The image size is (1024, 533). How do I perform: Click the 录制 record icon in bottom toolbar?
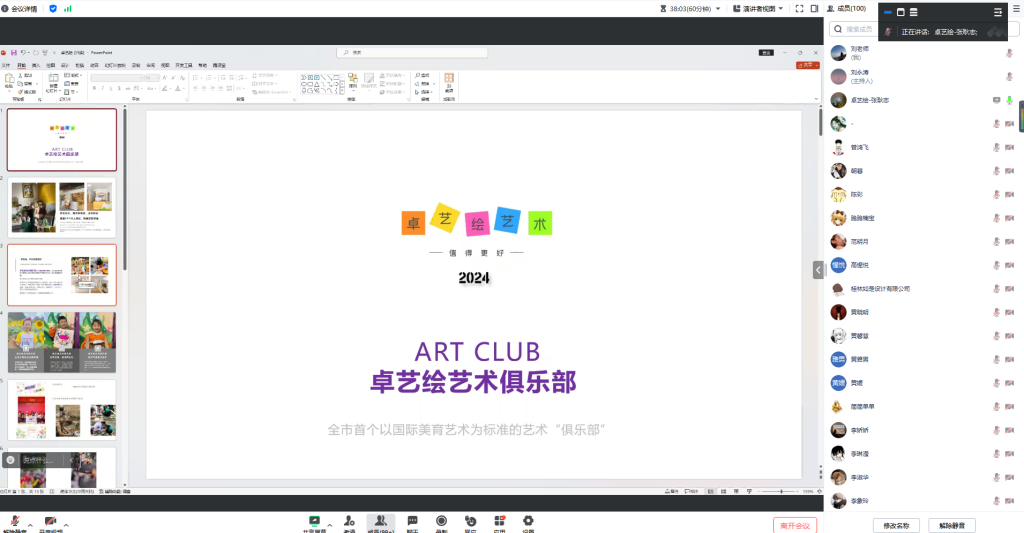click(441, 521)
